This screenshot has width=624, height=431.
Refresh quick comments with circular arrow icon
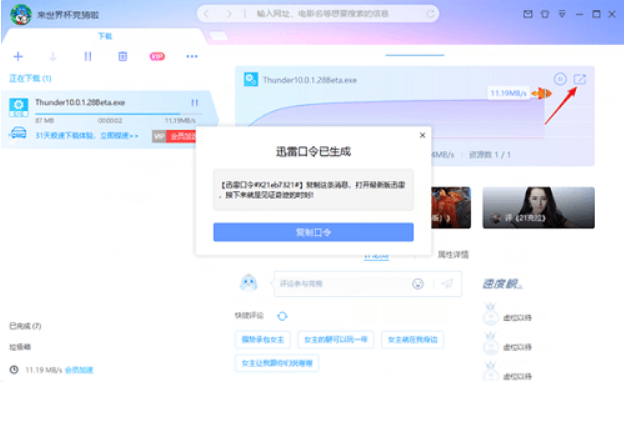point(282,316)
